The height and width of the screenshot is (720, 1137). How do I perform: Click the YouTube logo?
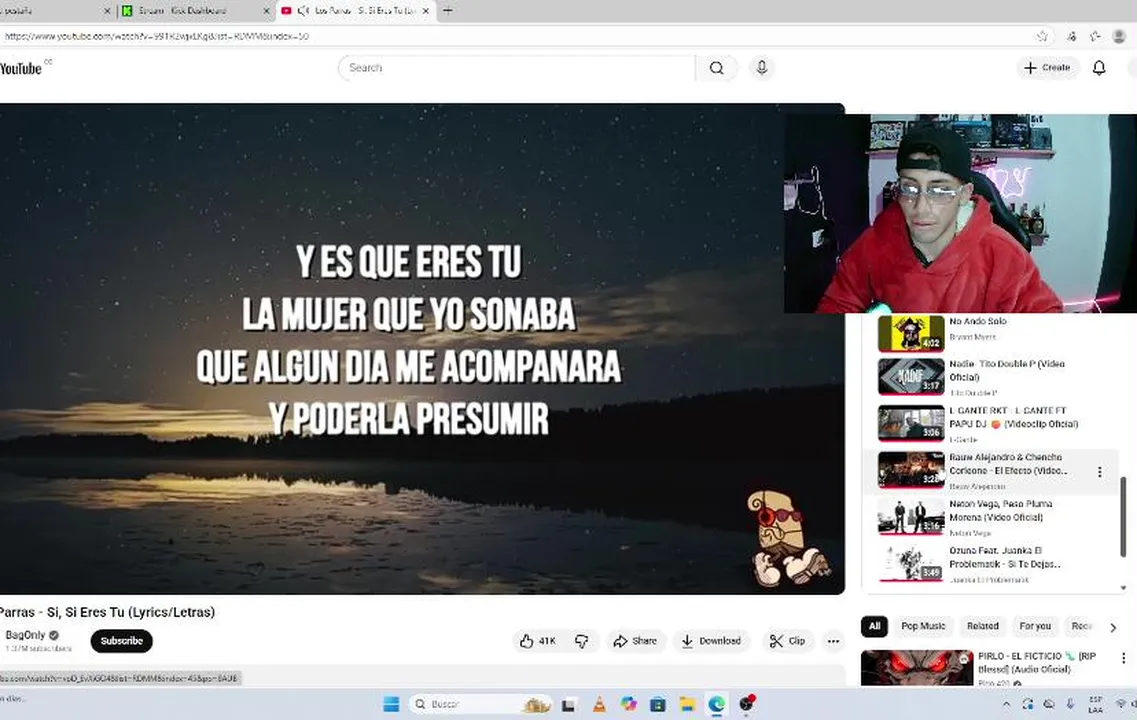[x=22, y=68]
